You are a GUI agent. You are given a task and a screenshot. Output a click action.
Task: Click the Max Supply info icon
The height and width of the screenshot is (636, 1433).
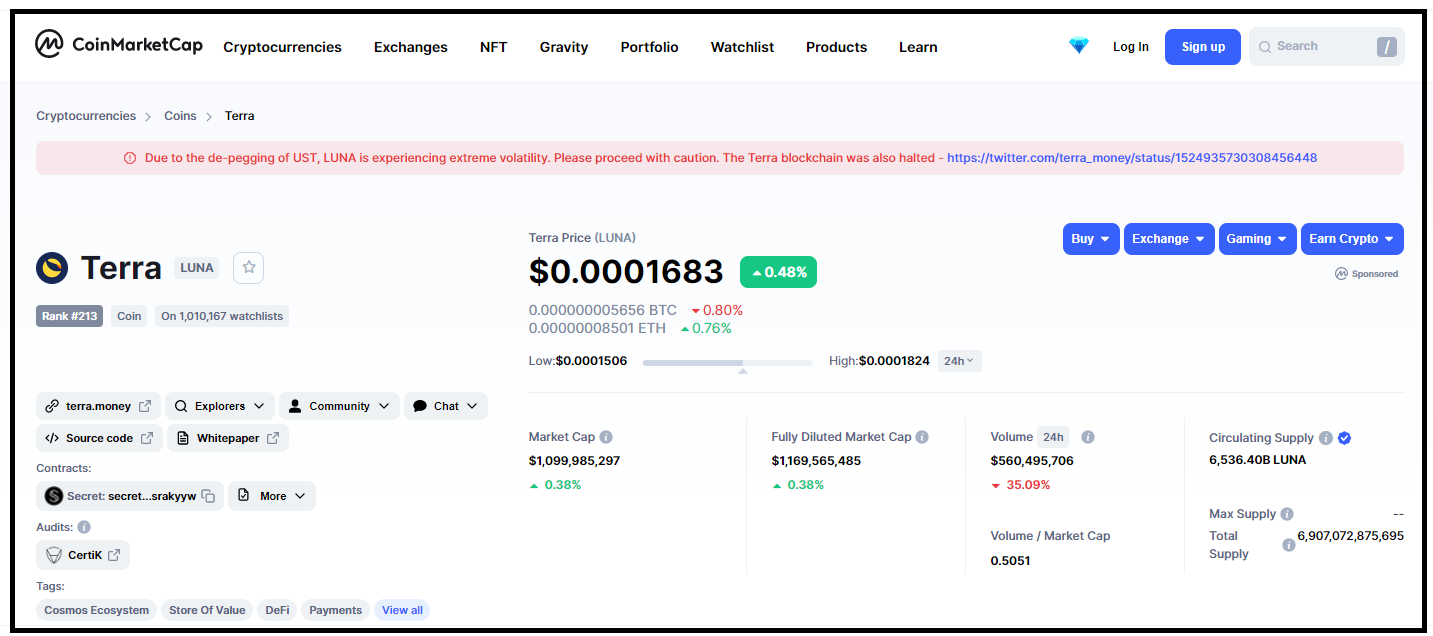click(x=1287, y=514)
